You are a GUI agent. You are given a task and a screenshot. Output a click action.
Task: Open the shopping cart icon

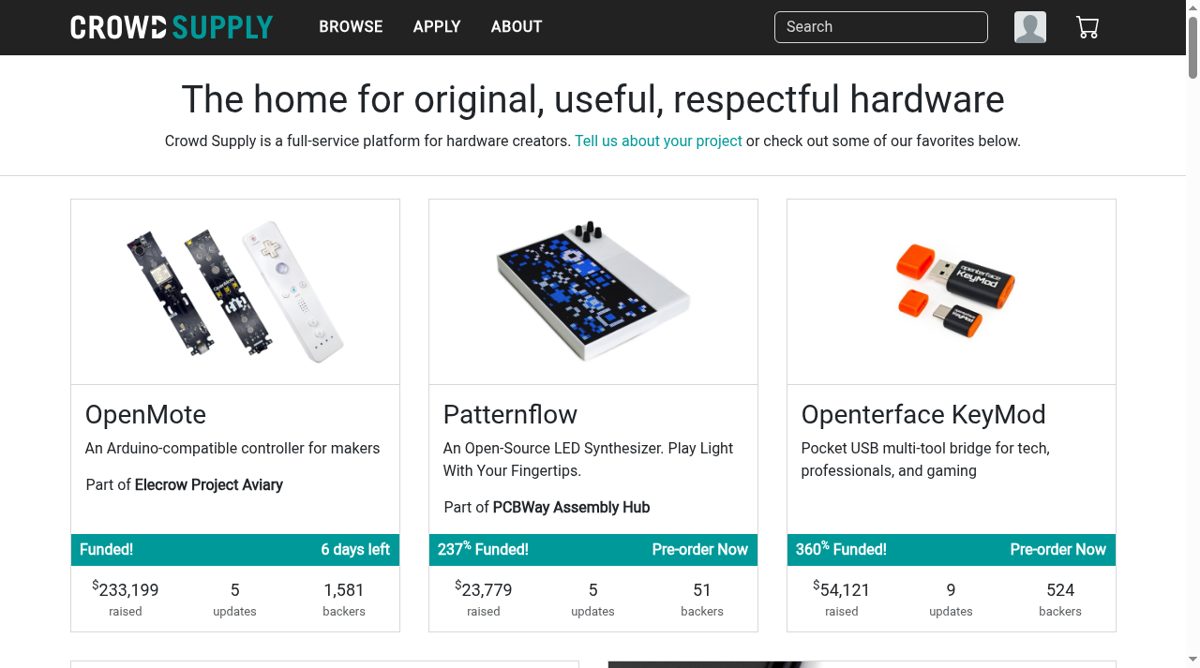1087,27
